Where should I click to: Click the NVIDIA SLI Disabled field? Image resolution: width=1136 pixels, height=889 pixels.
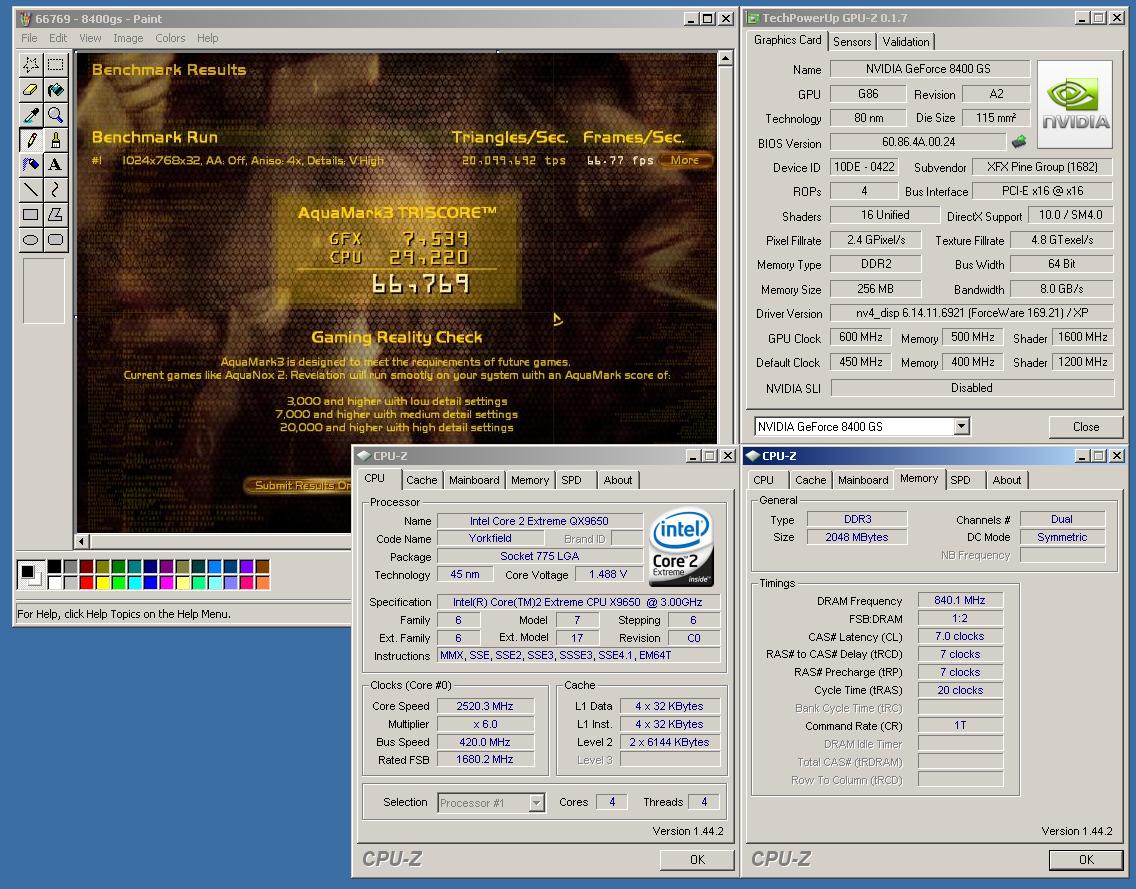(972, 388)
